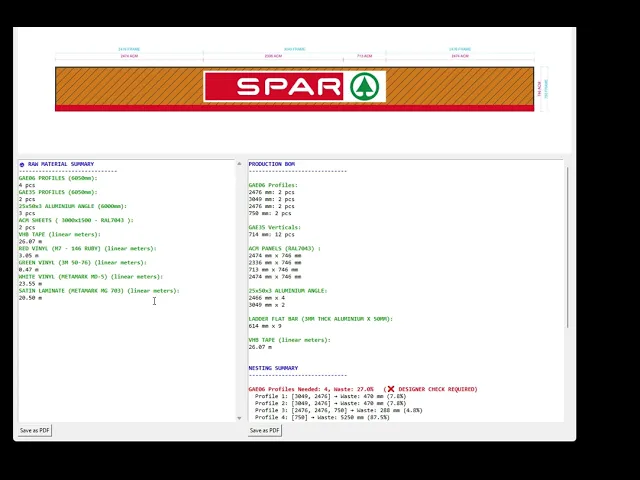Click the 'GAE35 Verticals:' label
640x480 pixels.
point(275,227)
